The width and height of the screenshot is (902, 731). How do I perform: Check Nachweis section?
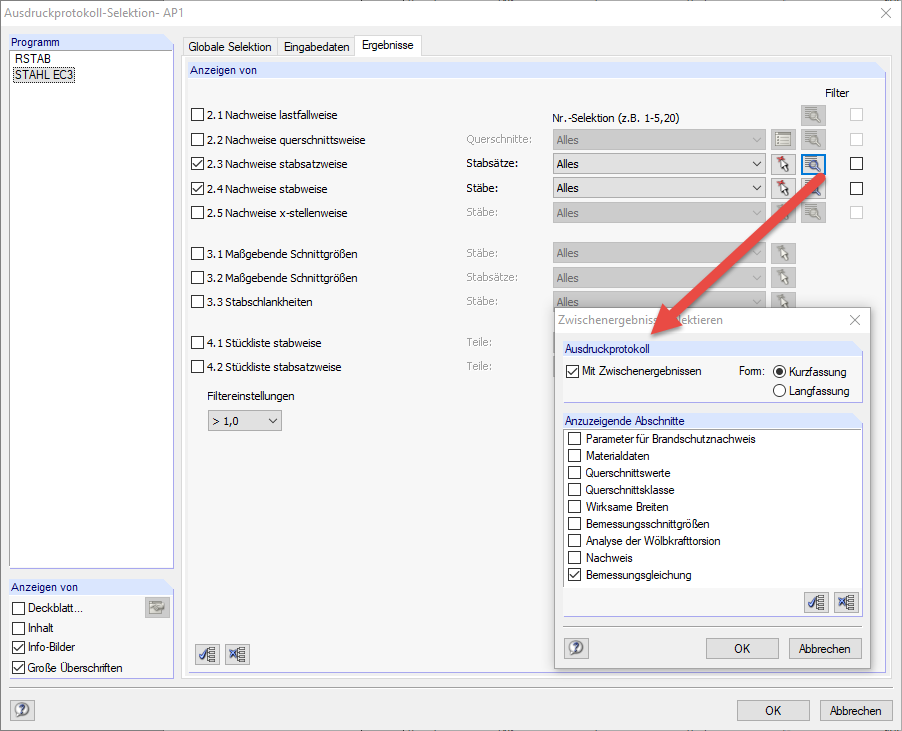click(x=574, y=558)
